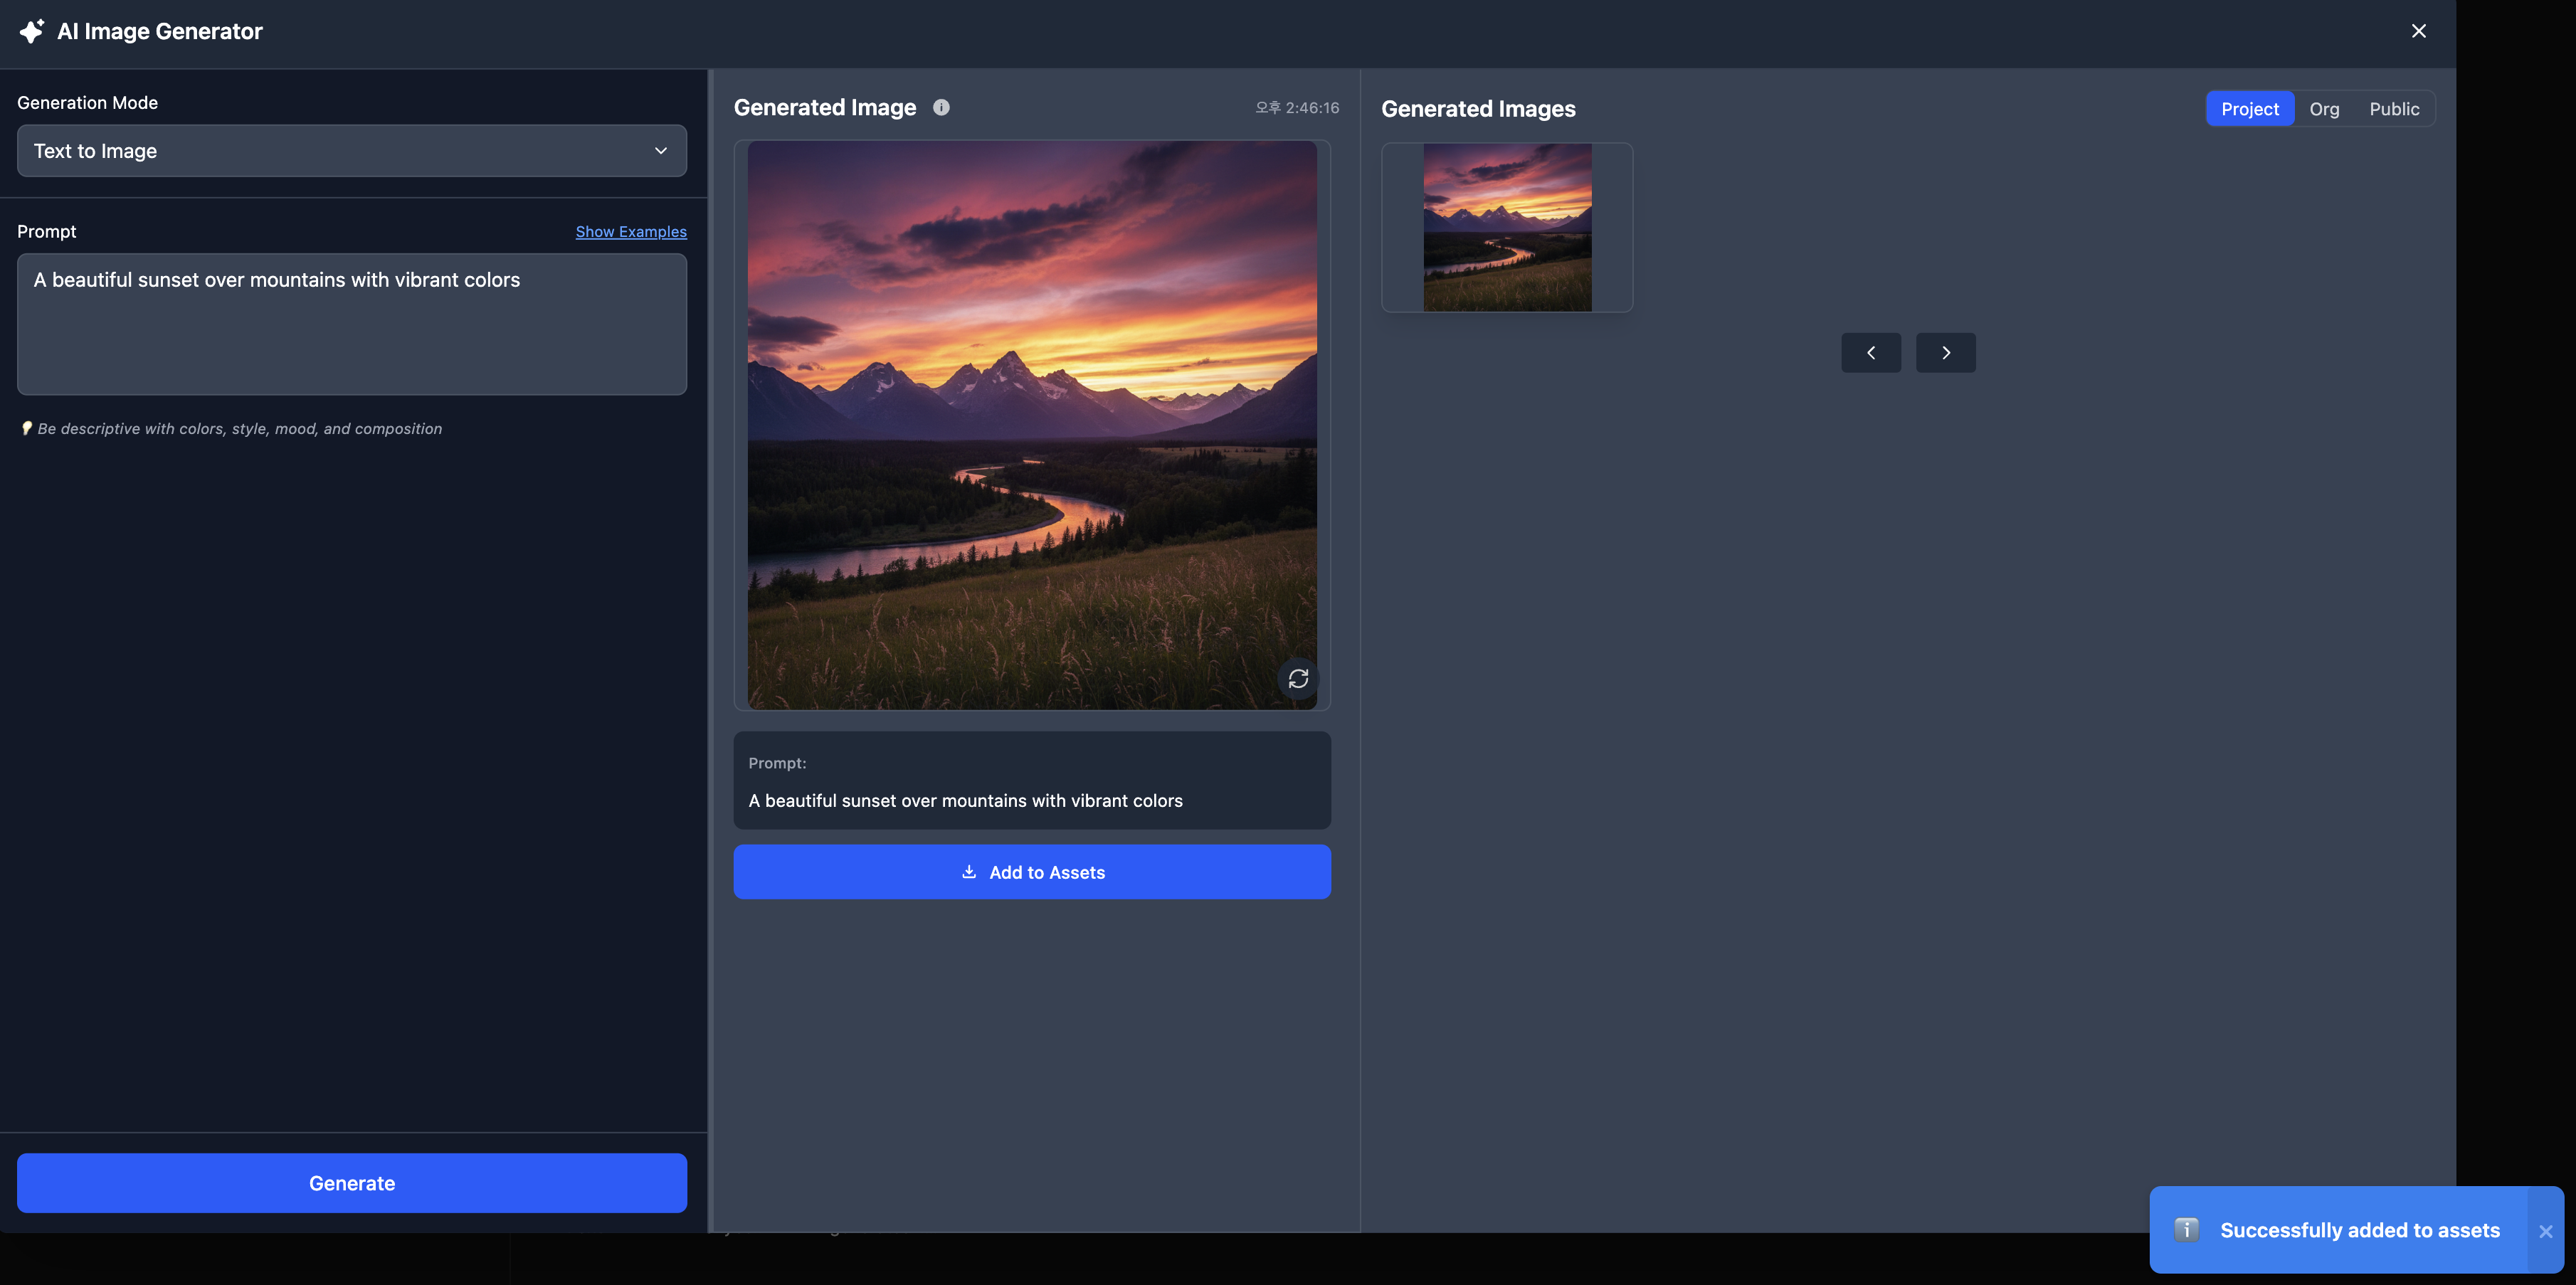Click the sparkle AI Image Generator logo icon
2576x1285 pixels.
point(31,31)
